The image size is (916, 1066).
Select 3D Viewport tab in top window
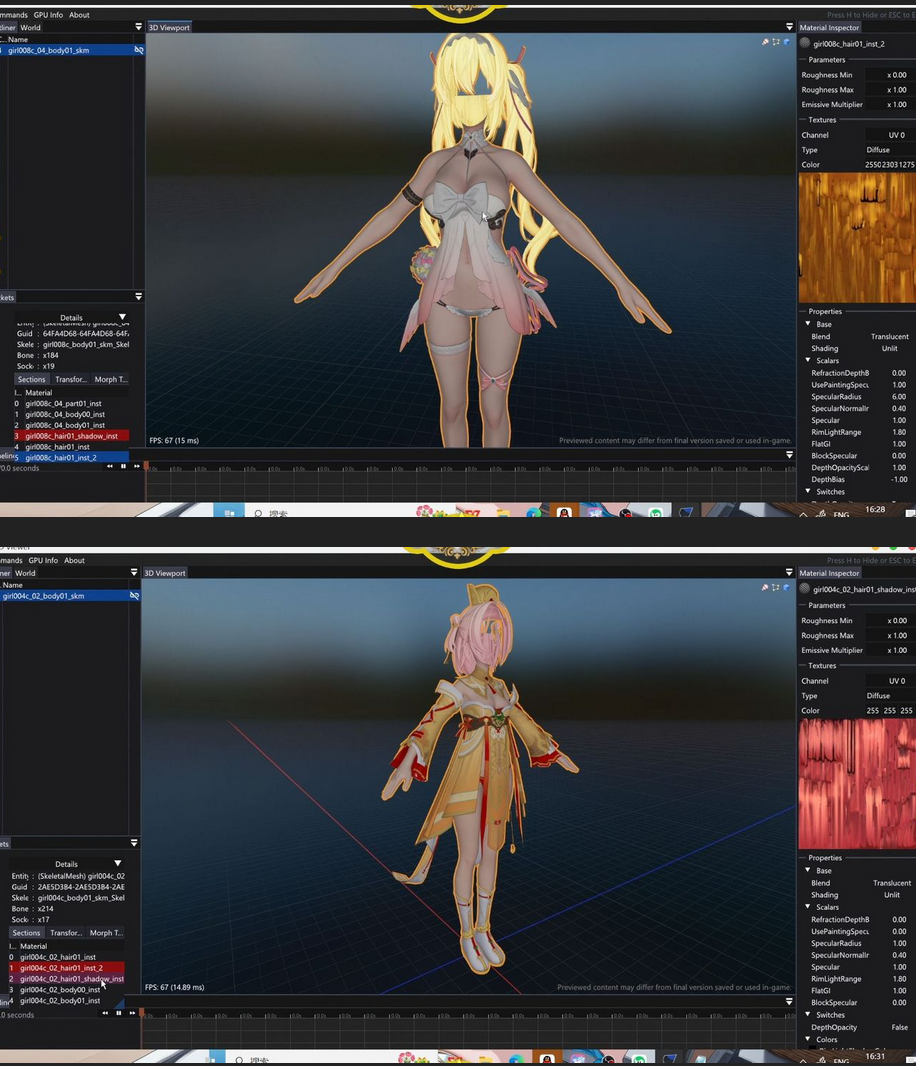(169, 27)
